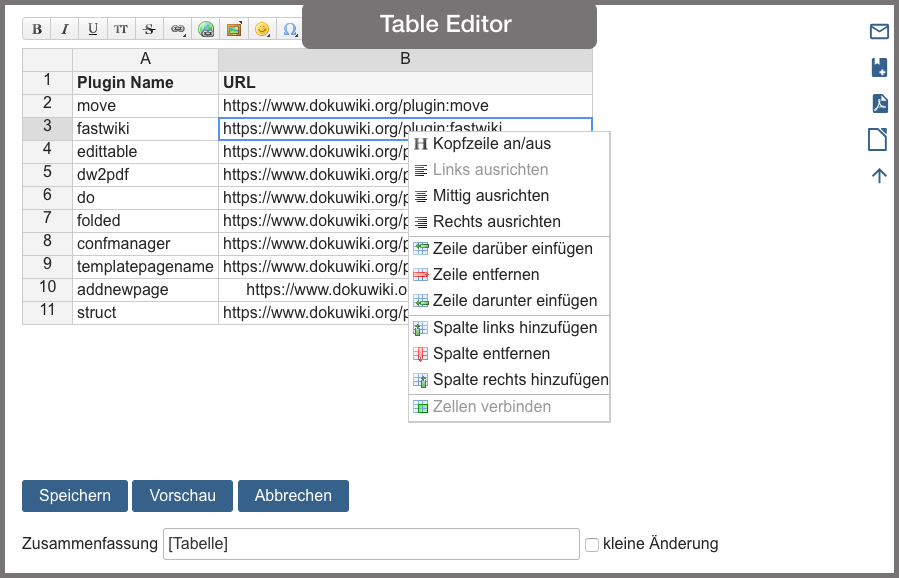This screenshot has width=899, height=578.
Task: Click add-to-book icon in sidebar
Action: point(879,67)
